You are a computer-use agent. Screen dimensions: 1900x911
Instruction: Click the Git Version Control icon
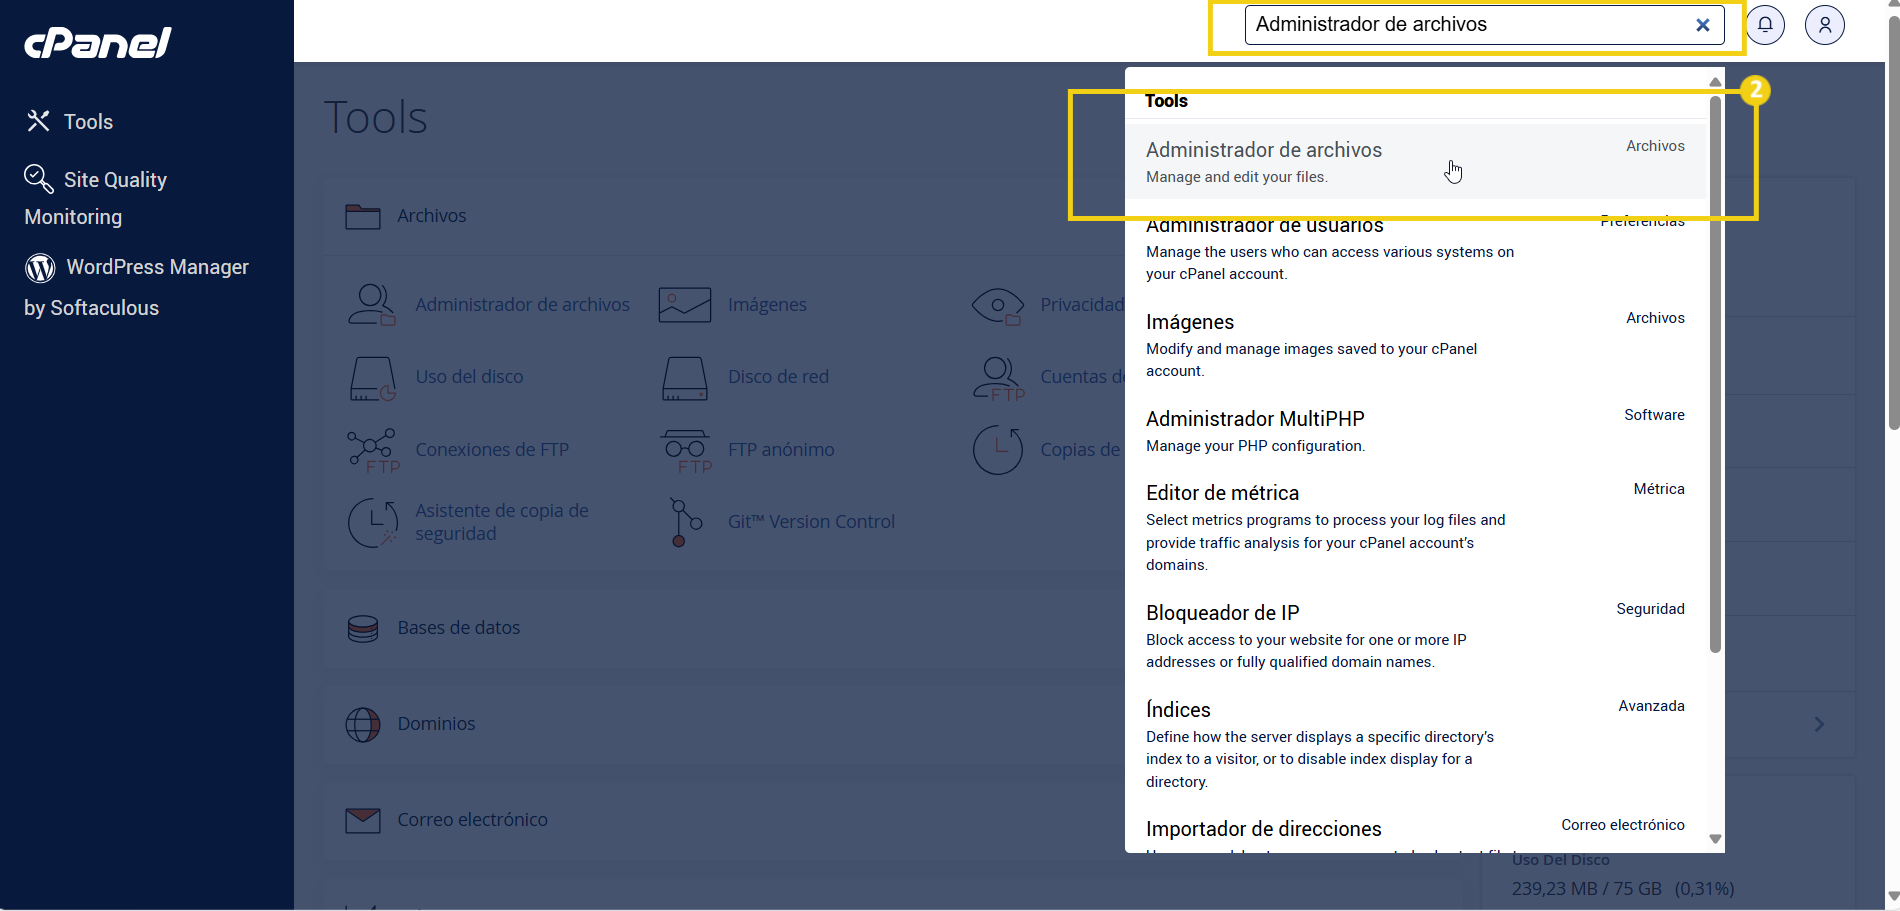[x=685, y=522]
